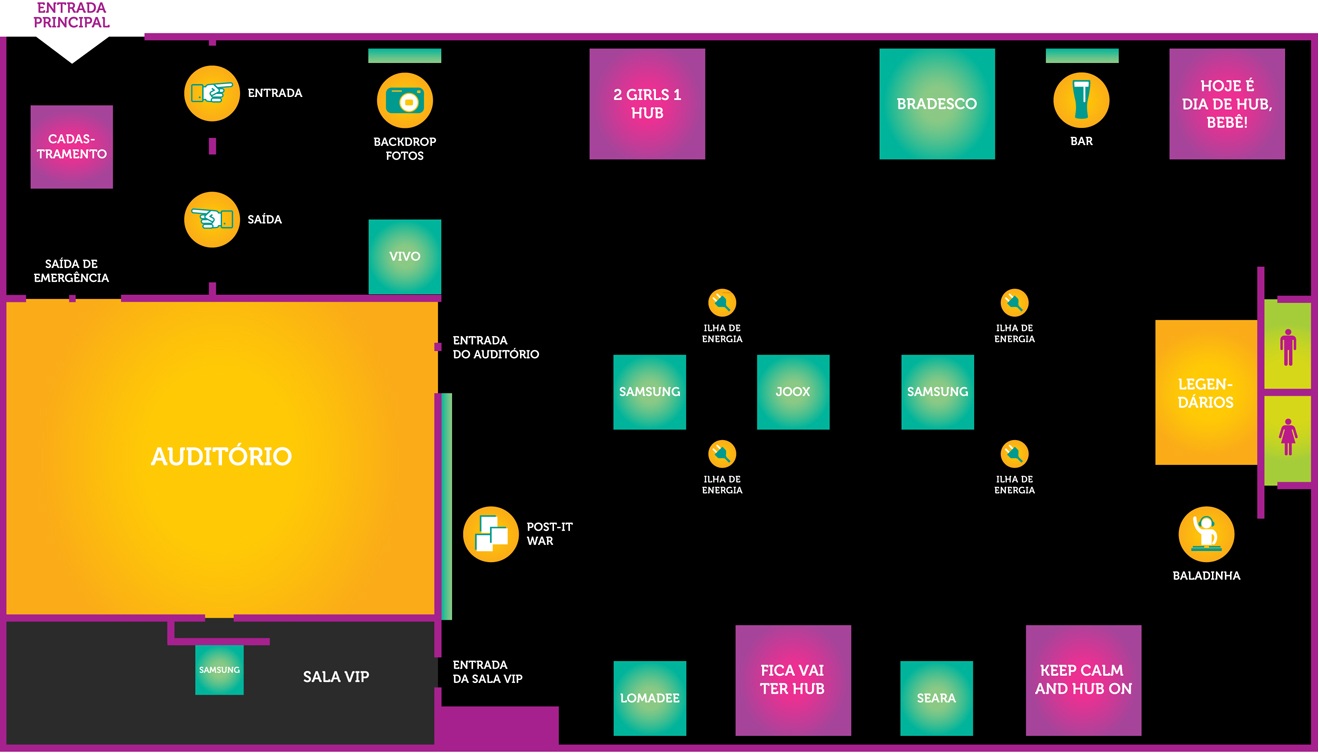
Task: Select the Lomadee booth
Action: [x=650, y=698]
